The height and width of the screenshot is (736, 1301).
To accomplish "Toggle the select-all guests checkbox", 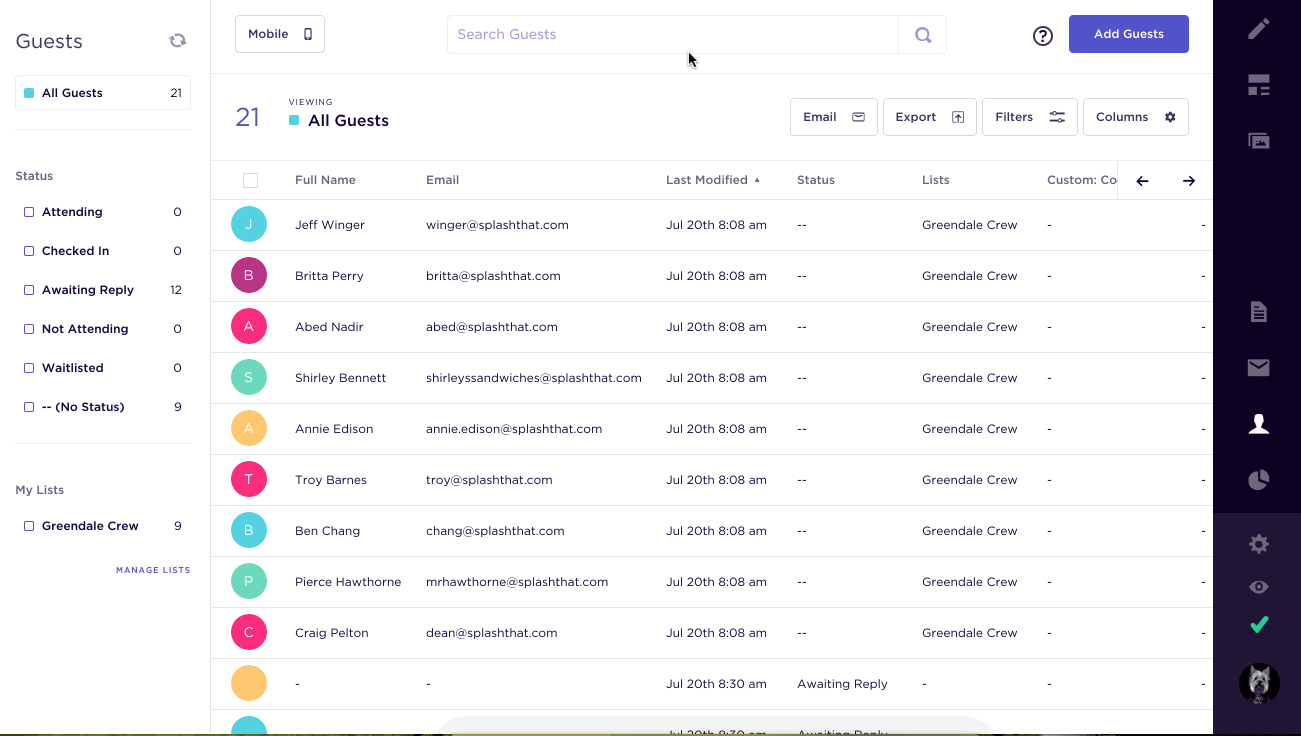I will point(250,180).
